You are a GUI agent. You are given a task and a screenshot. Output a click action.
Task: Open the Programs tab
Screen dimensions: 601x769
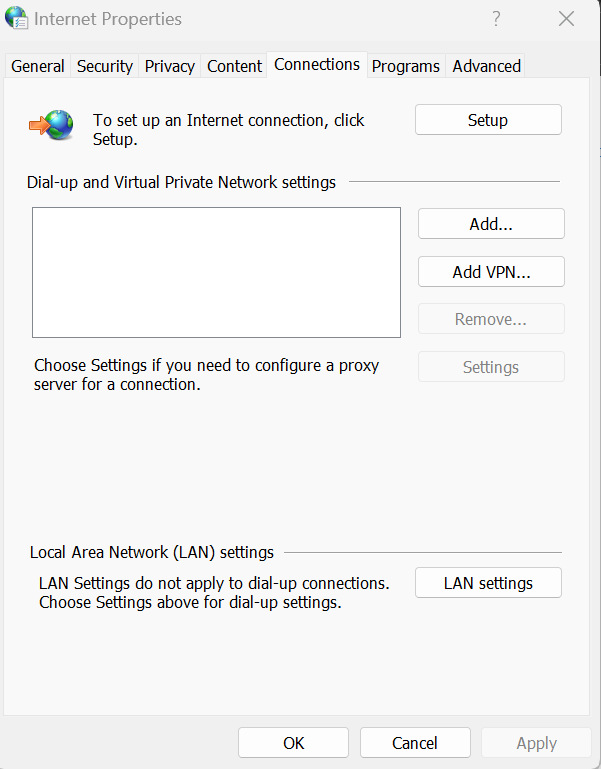tap(406, 66)
